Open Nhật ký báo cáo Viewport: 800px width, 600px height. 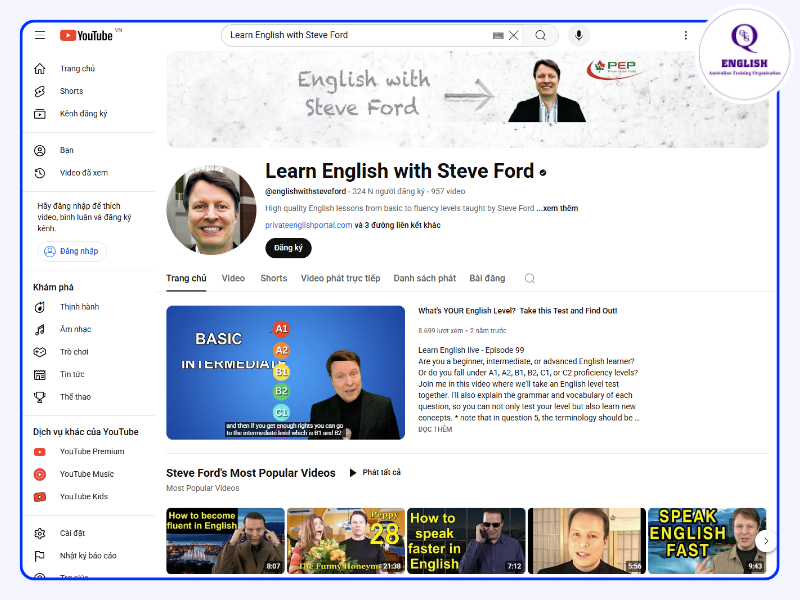point(89,556)
